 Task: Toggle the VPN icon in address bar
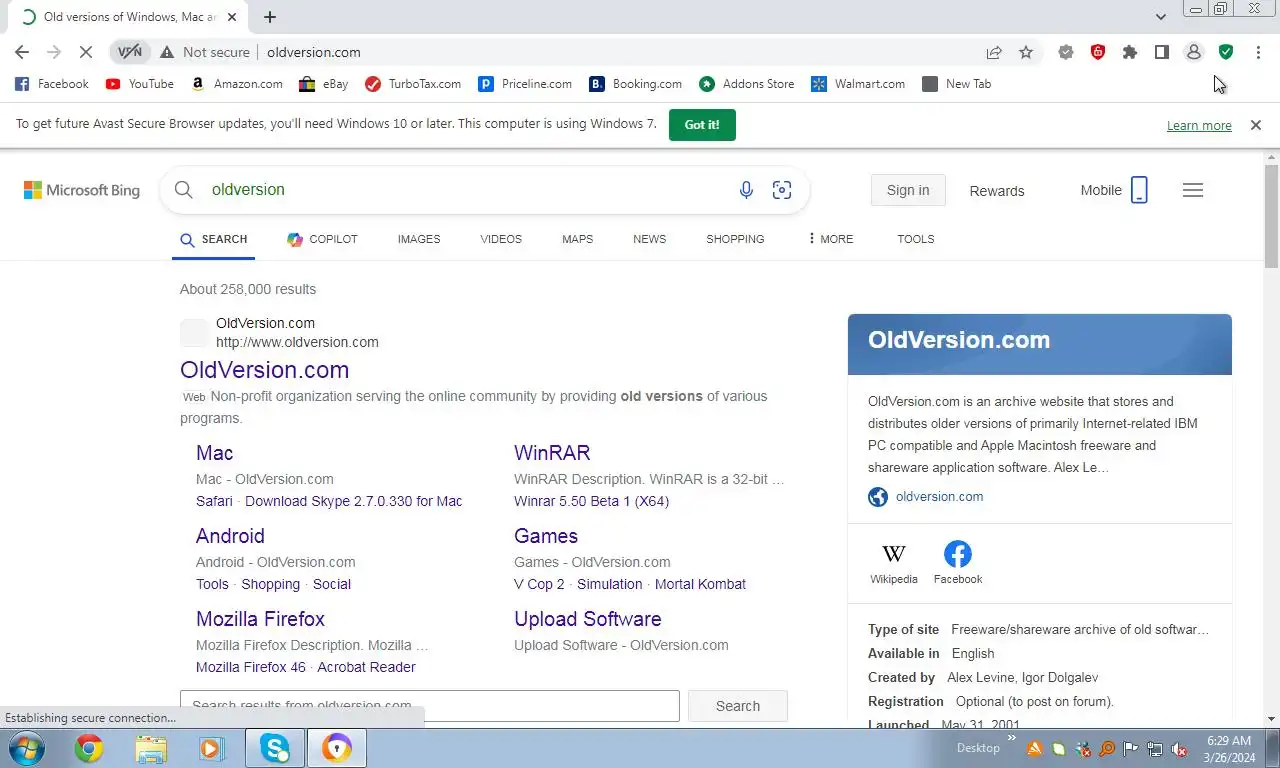click(130, 52)
